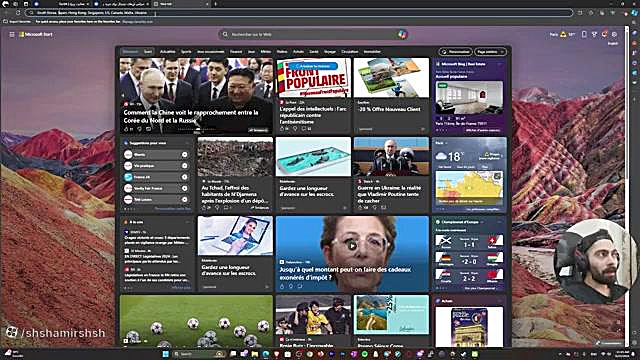Open Windows Start button on the taskbar
640x360 pixels.
click(165, 354)
